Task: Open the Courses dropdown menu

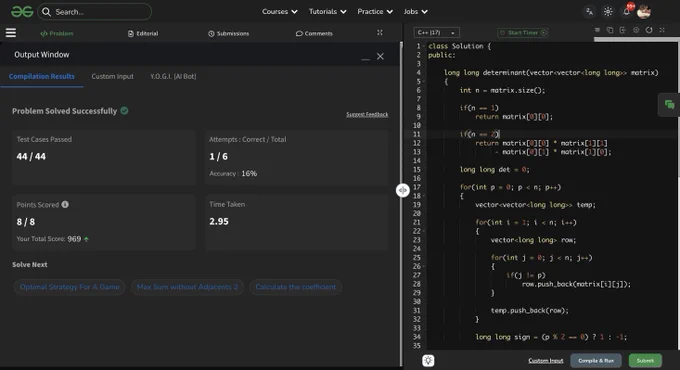Action: (280, 12)
